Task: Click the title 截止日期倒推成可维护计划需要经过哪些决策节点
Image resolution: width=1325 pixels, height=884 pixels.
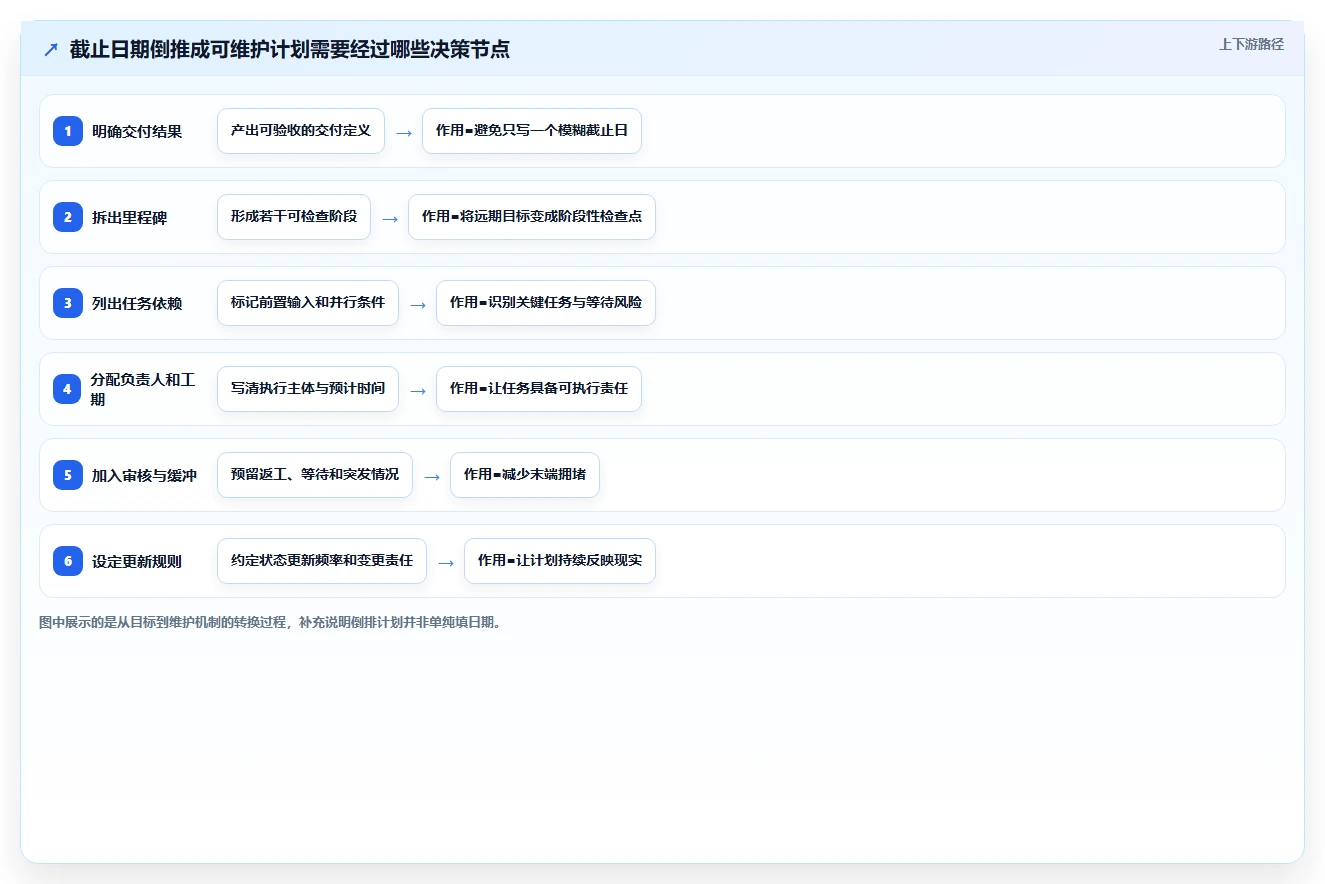Action: [290, 49]
